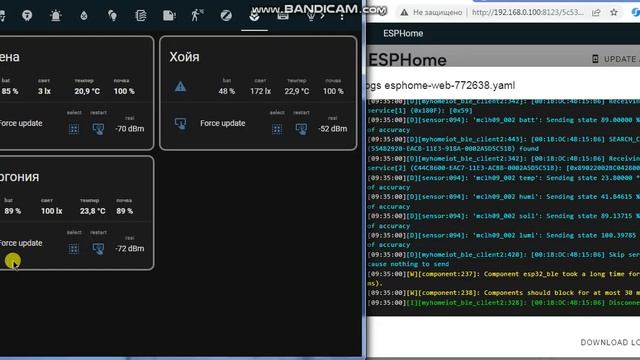Click the 'mclh09_002 lumi' log line
This screenshot has width=640, height=360.
[504, 240]
